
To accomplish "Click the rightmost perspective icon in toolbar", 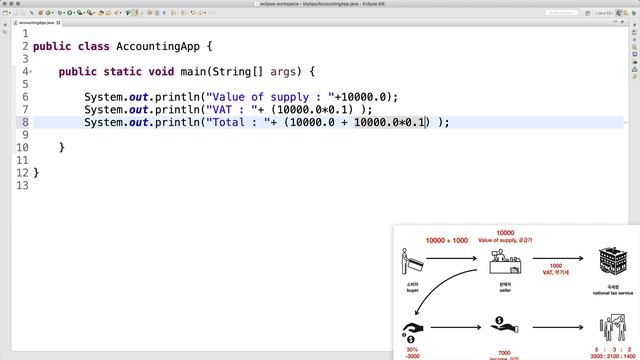I will pyautogui.click(x=634, y=13).
